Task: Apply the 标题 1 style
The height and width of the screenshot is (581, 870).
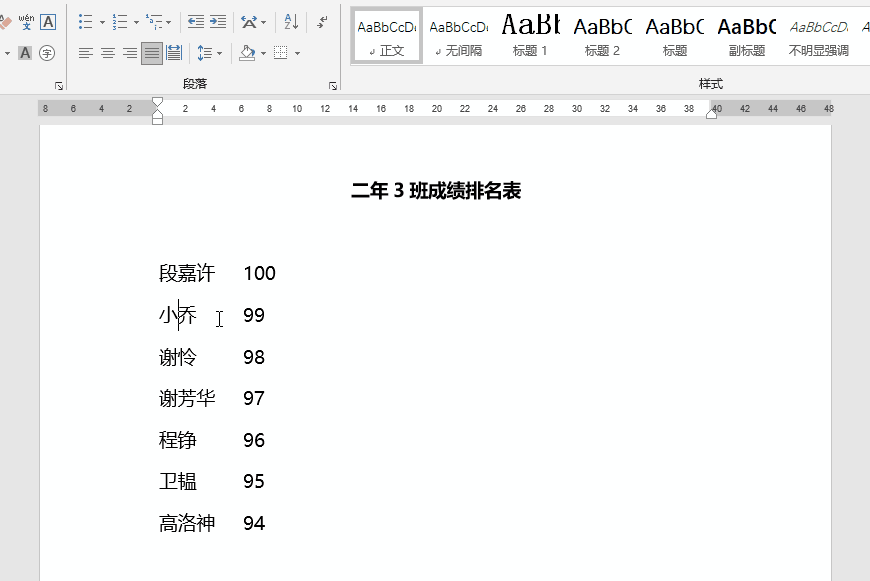Action: (x=530, y=35)
